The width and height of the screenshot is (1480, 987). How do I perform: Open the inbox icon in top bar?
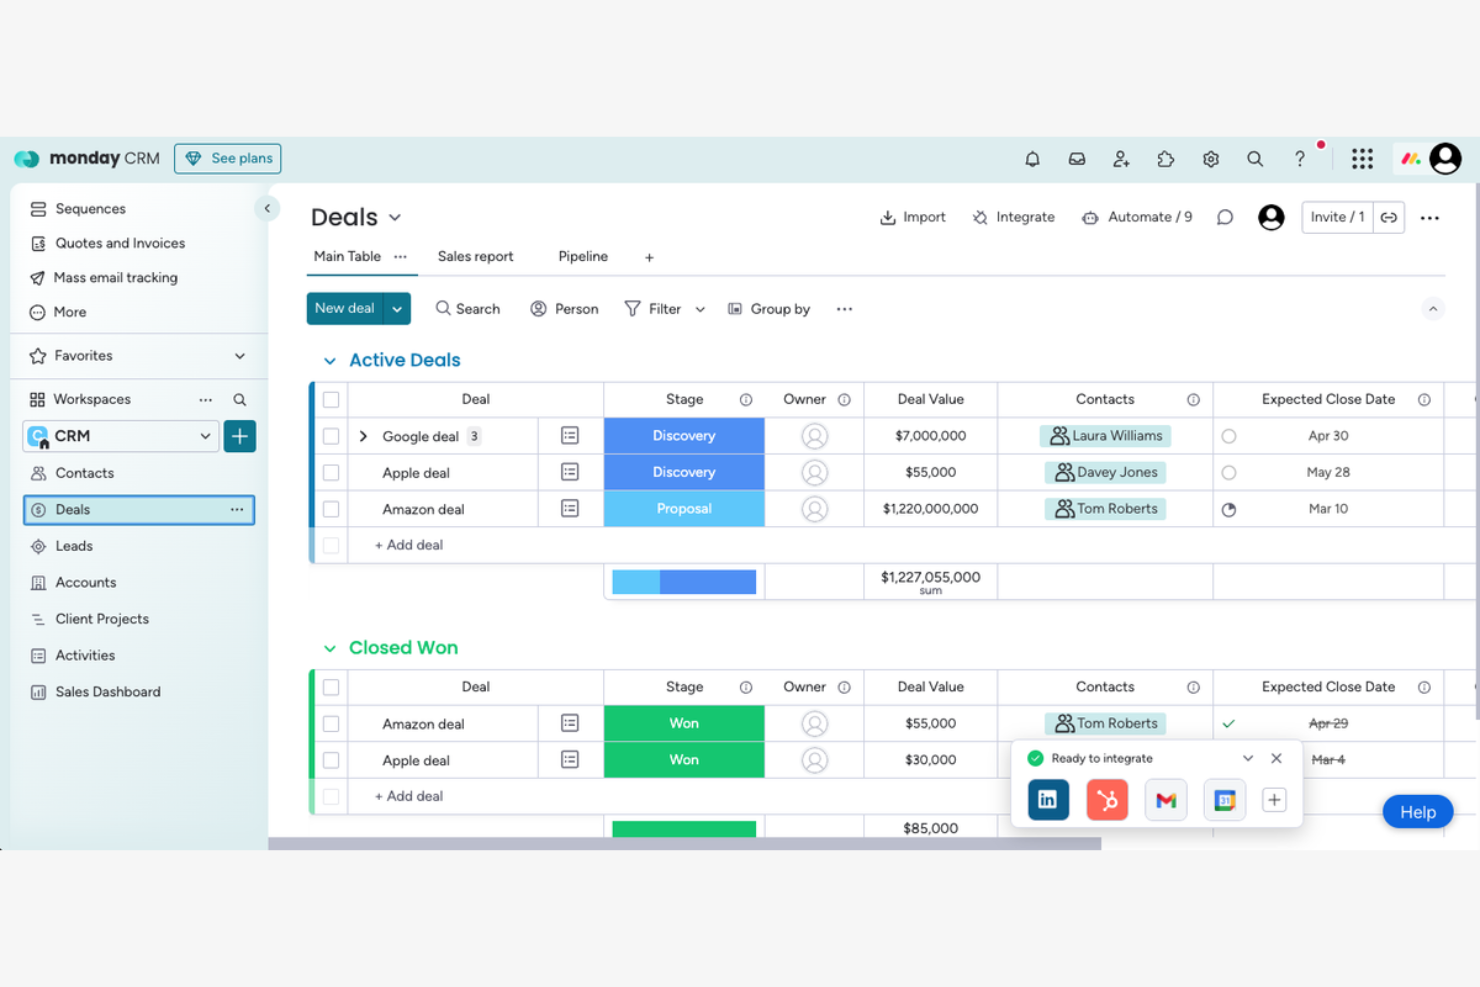pyautogui.click(x=1076, y=158)
